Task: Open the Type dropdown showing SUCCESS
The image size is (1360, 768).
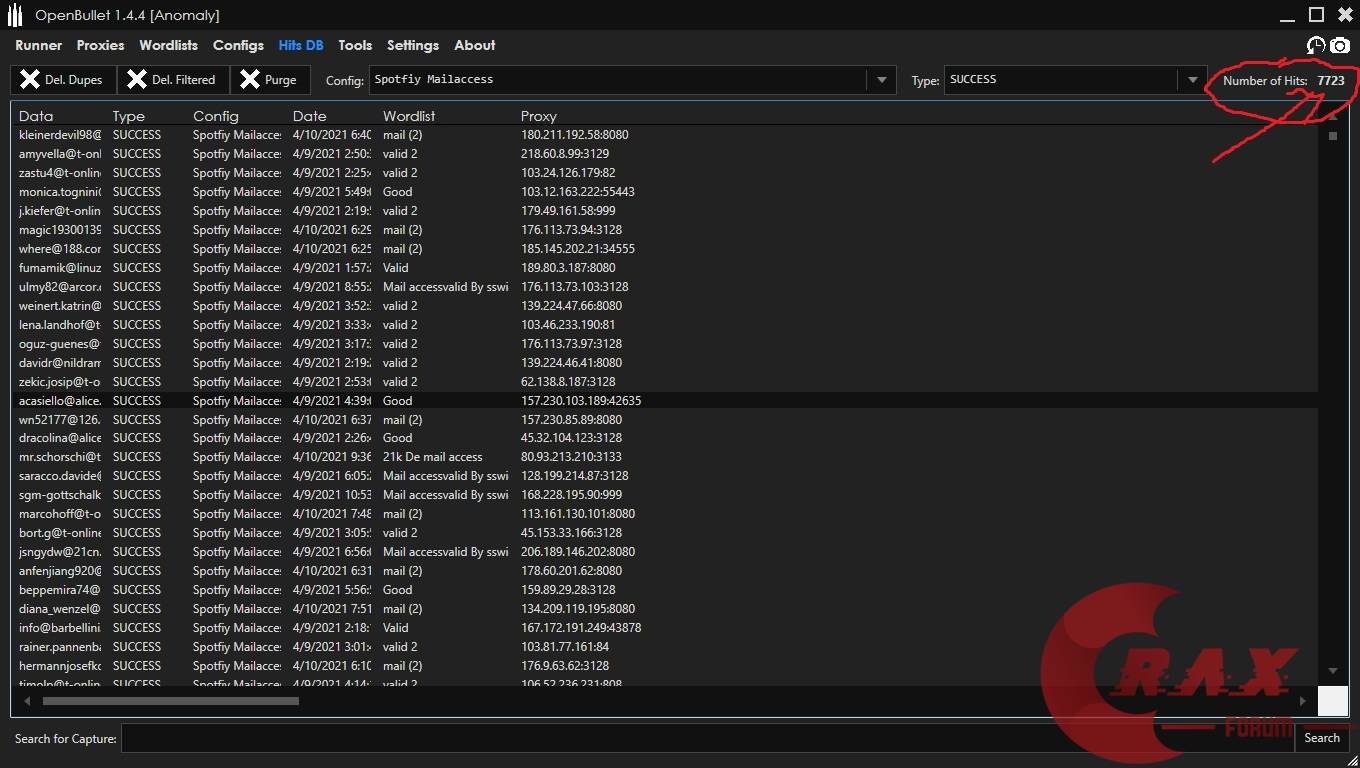Action: tap(1191, 80)
